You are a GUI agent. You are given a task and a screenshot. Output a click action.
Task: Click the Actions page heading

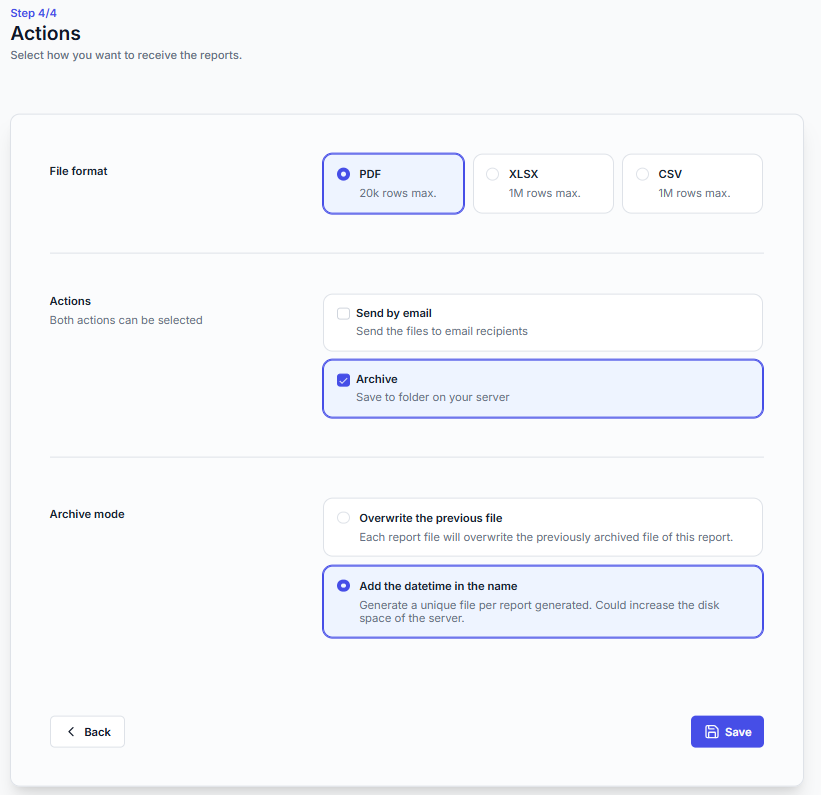[x=46, y=33]
